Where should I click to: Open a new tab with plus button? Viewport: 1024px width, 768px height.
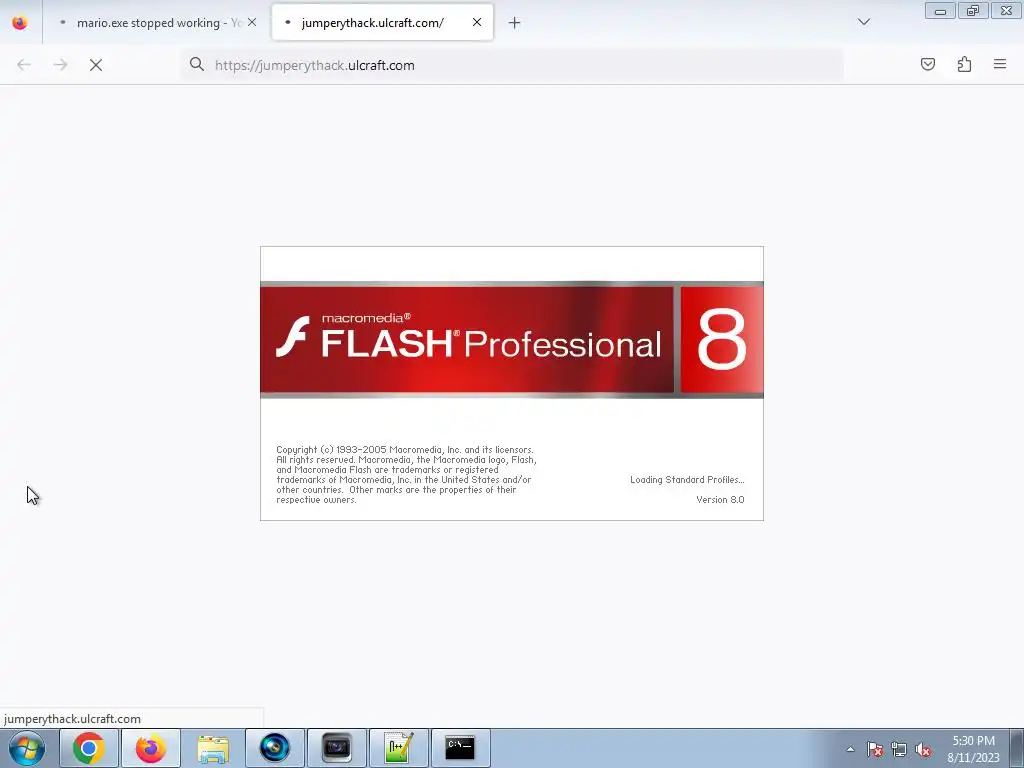pyautogui.click(x=515, y=23)
